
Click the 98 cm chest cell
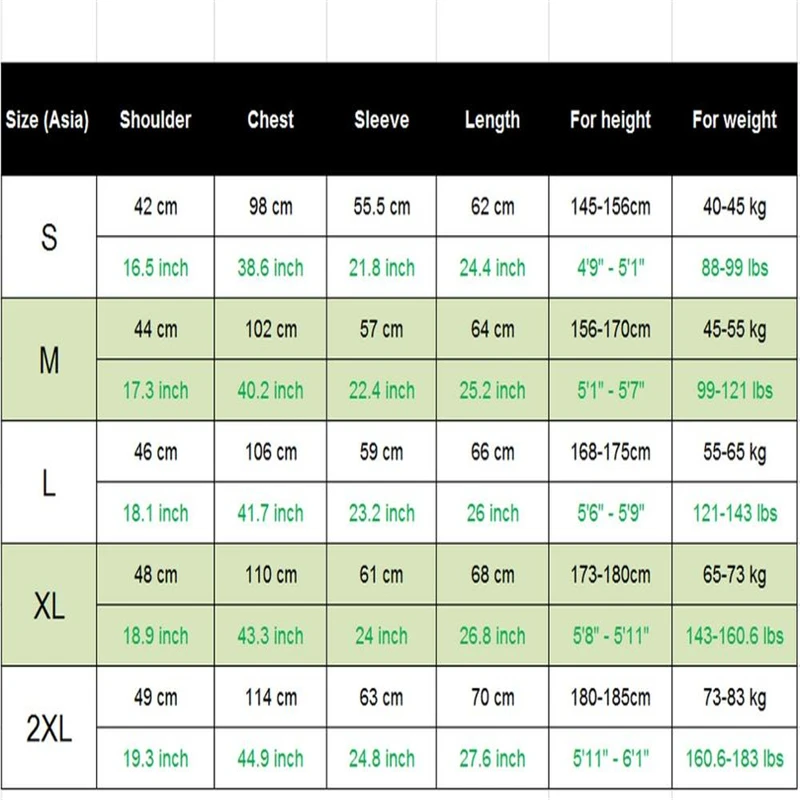point(270,207)
